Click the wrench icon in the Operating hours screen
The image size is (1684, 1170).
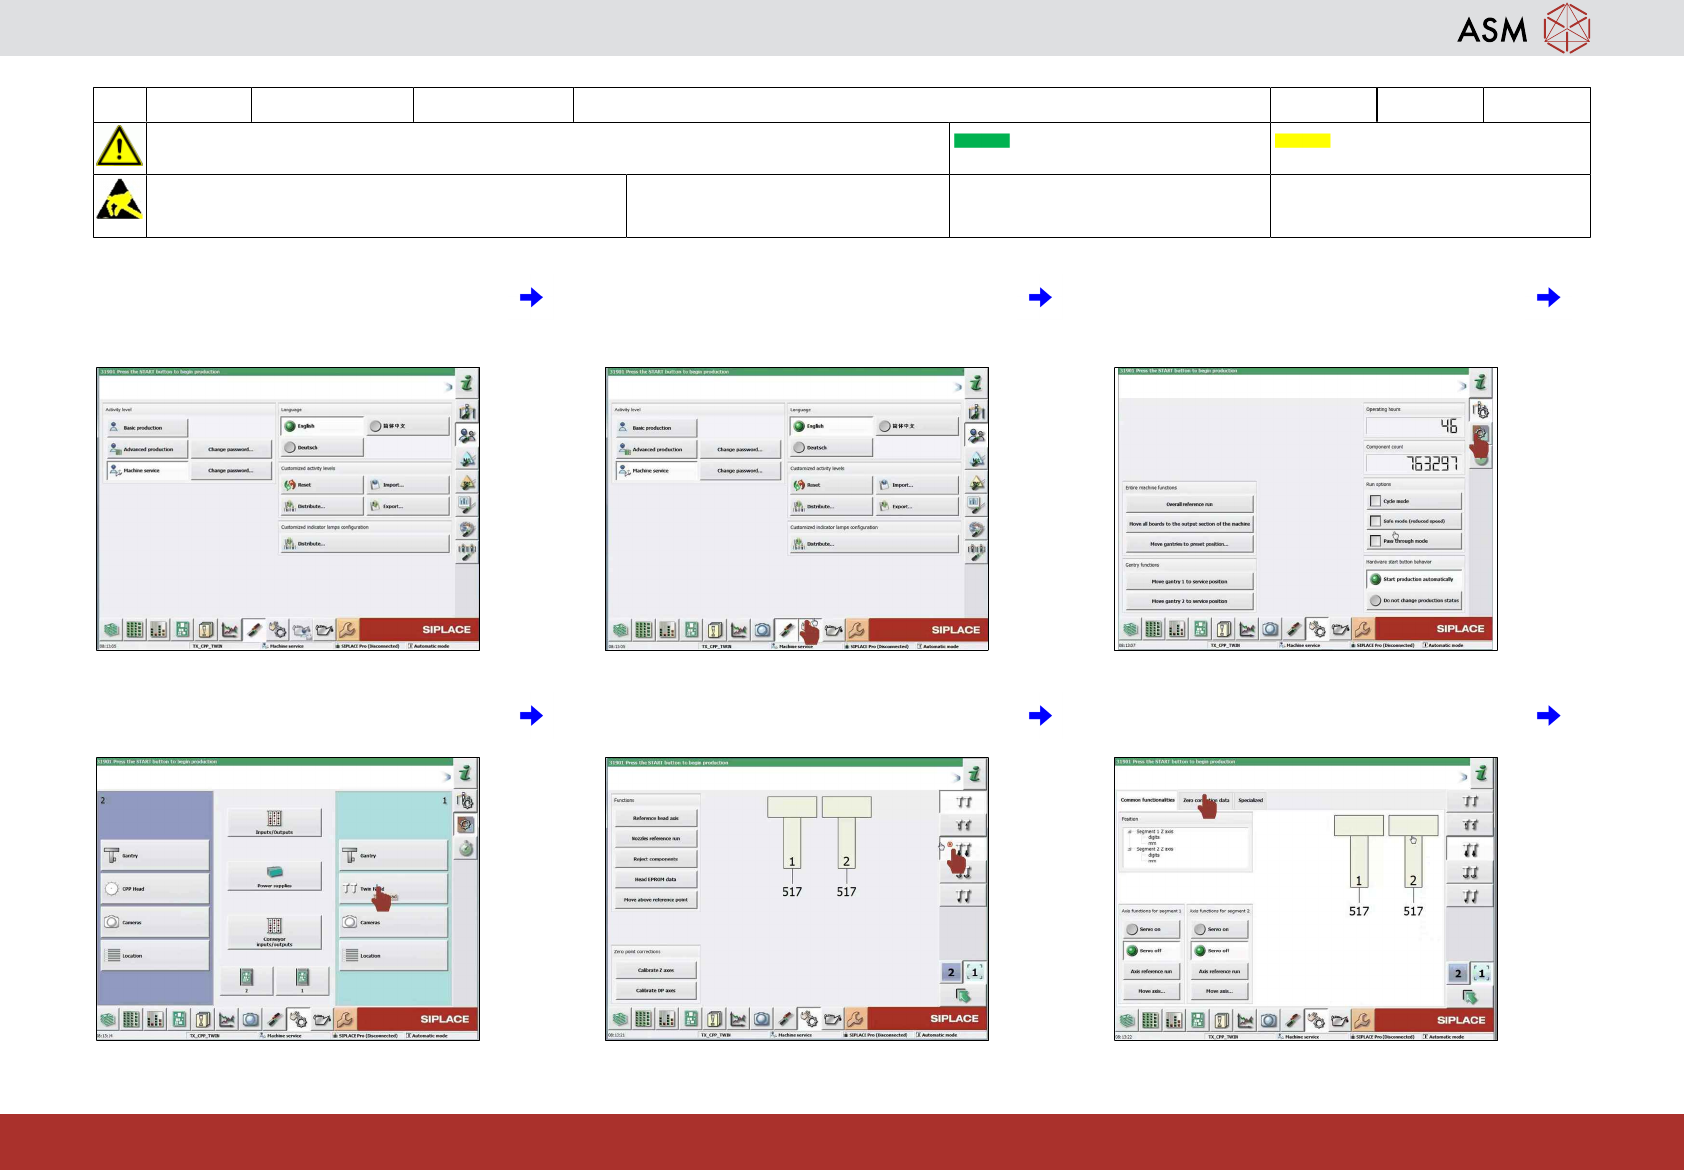(1362, 629)
